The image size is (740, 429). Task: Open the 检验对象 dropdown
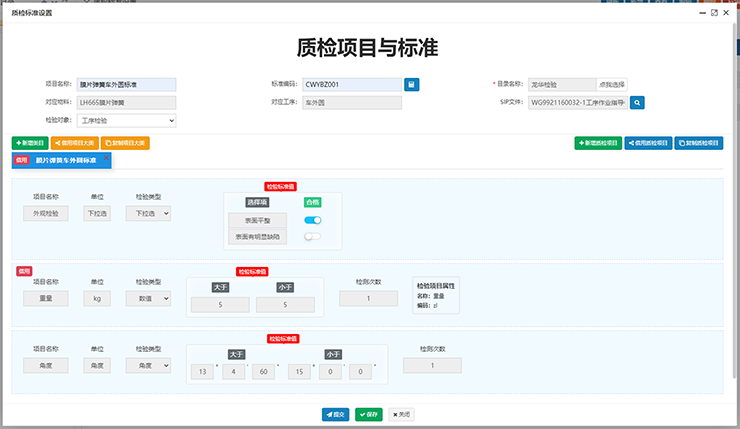[126, 120]
